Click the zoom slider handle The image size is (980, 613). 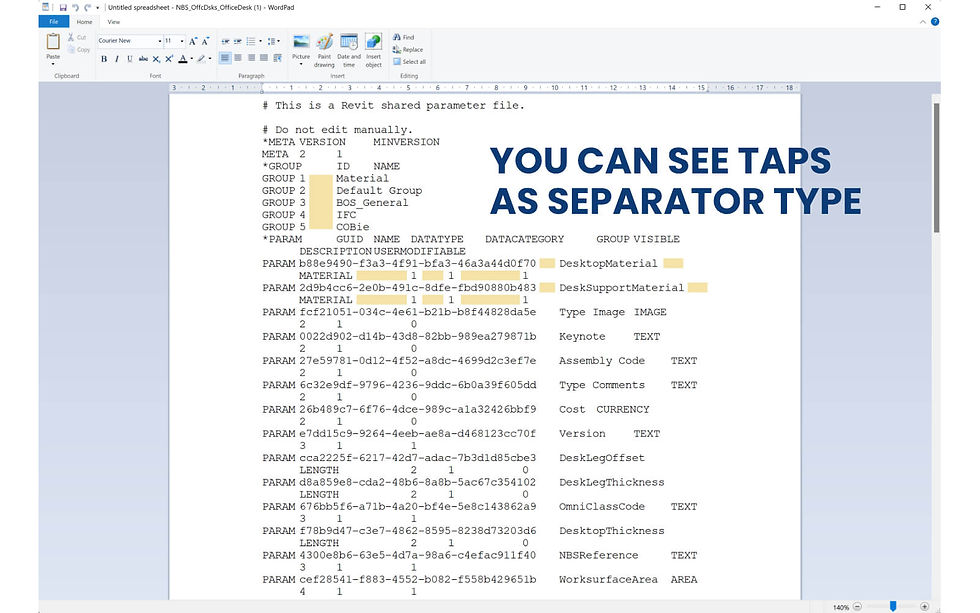[x=893, y=606]
